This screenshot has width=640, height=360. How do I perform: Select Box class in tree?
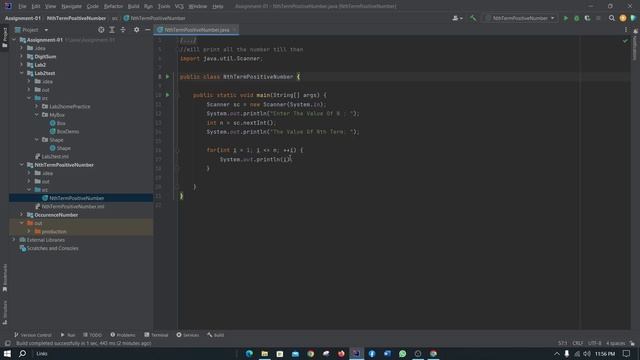pyautogui.click(x=58, y=123)
